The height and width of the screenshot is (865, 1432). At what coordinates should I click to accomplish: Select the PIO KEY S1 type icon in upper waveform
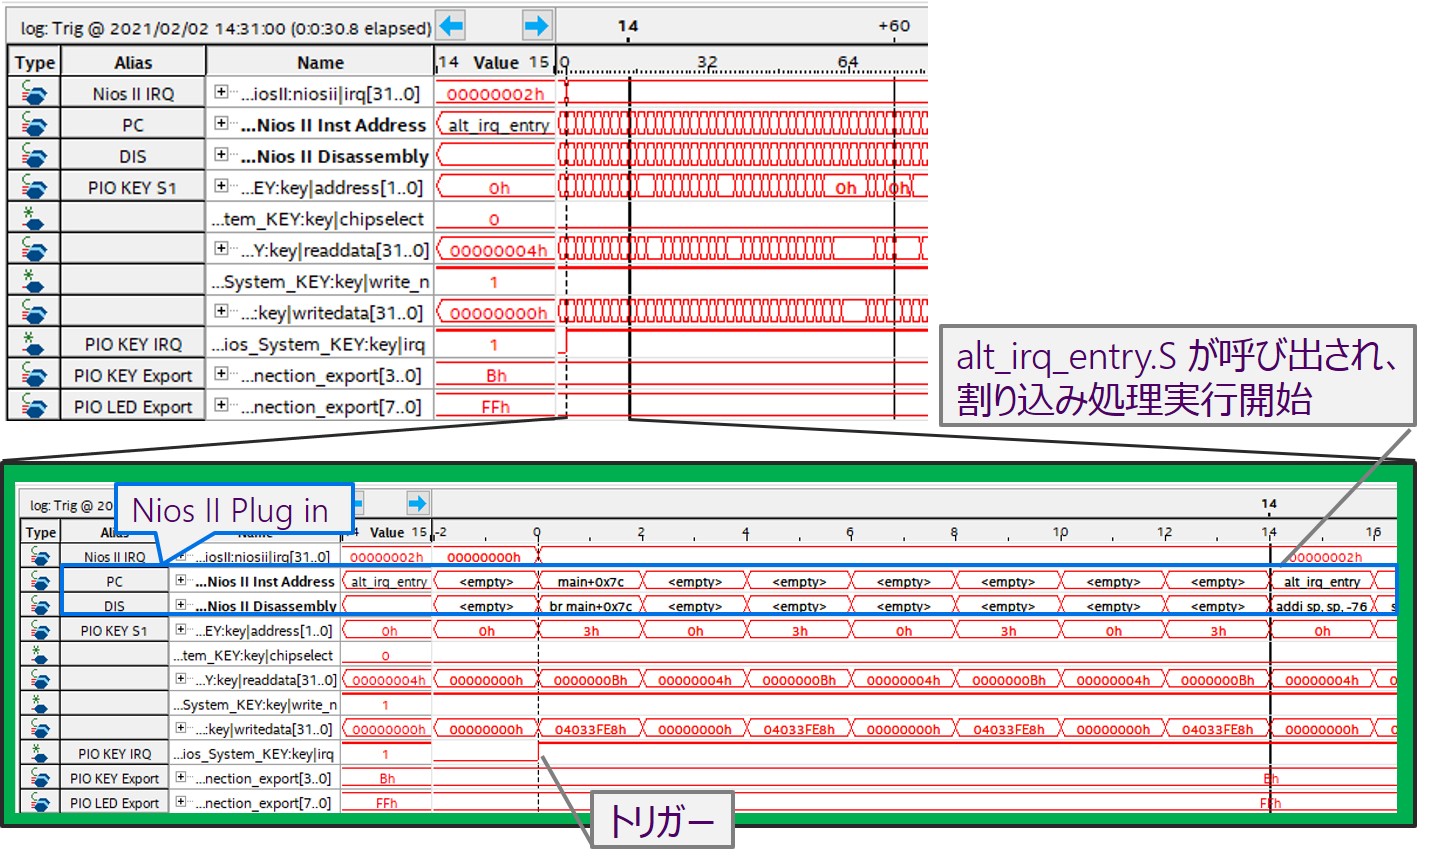[x=33, y=187]
